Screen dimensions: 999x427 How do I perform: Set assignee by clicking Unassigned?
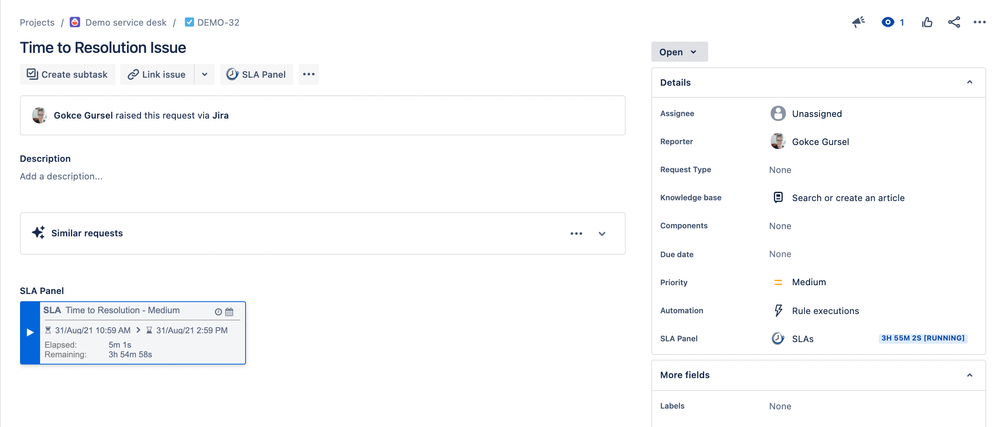click(x=817, y=114)
